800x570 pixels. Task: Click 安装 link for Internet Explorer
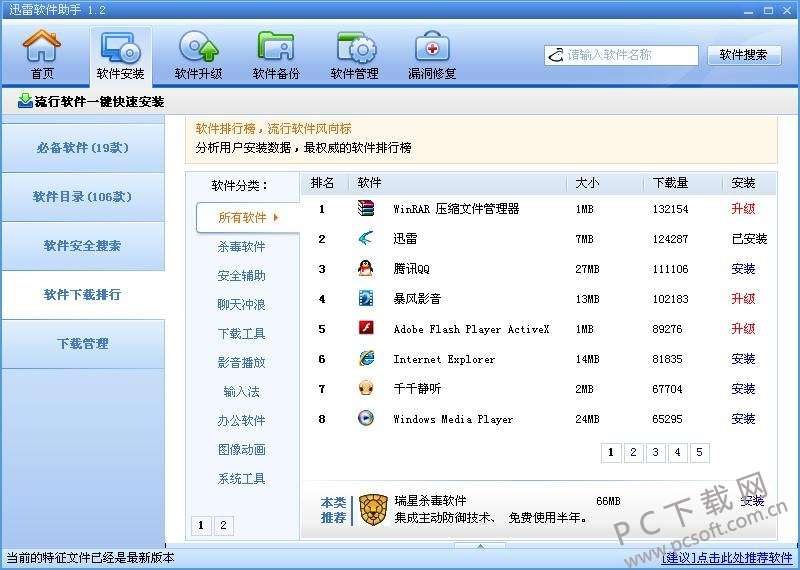tap(743, 359)
